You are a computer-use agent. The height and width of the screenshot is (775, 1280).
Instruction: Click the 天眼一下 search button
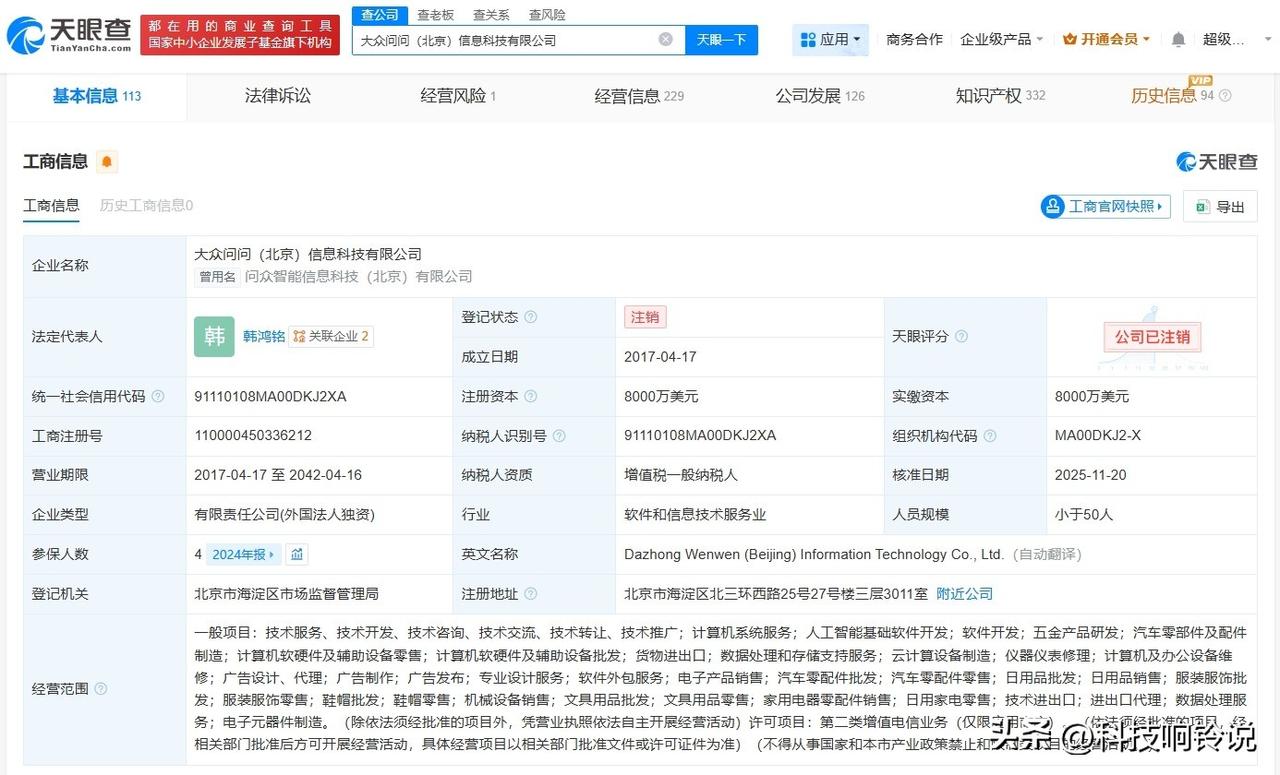click(721, 40)
